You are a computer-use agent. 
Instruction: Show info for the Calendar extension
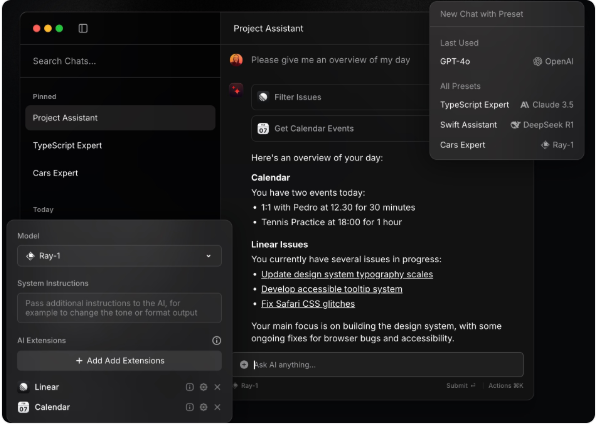(190, 407)
